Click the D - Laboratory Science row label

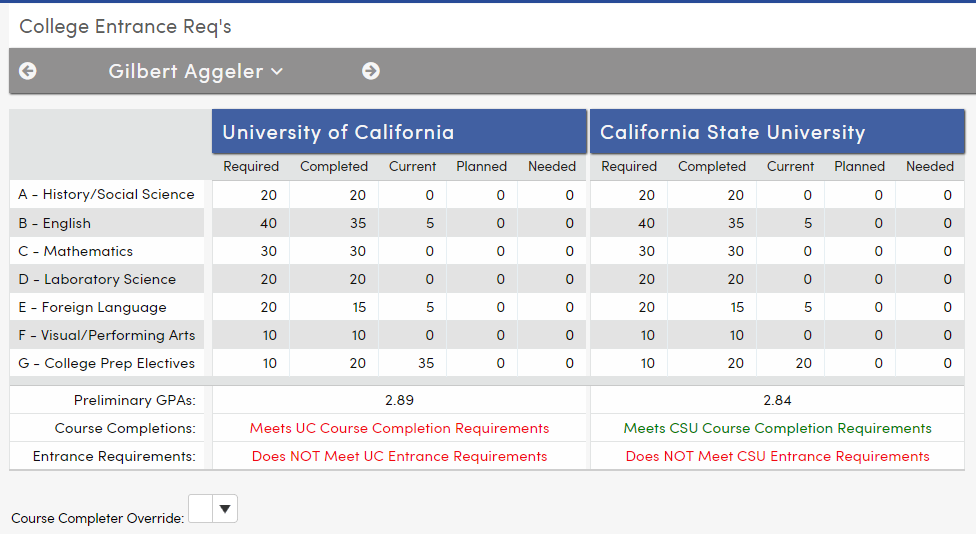97,279
